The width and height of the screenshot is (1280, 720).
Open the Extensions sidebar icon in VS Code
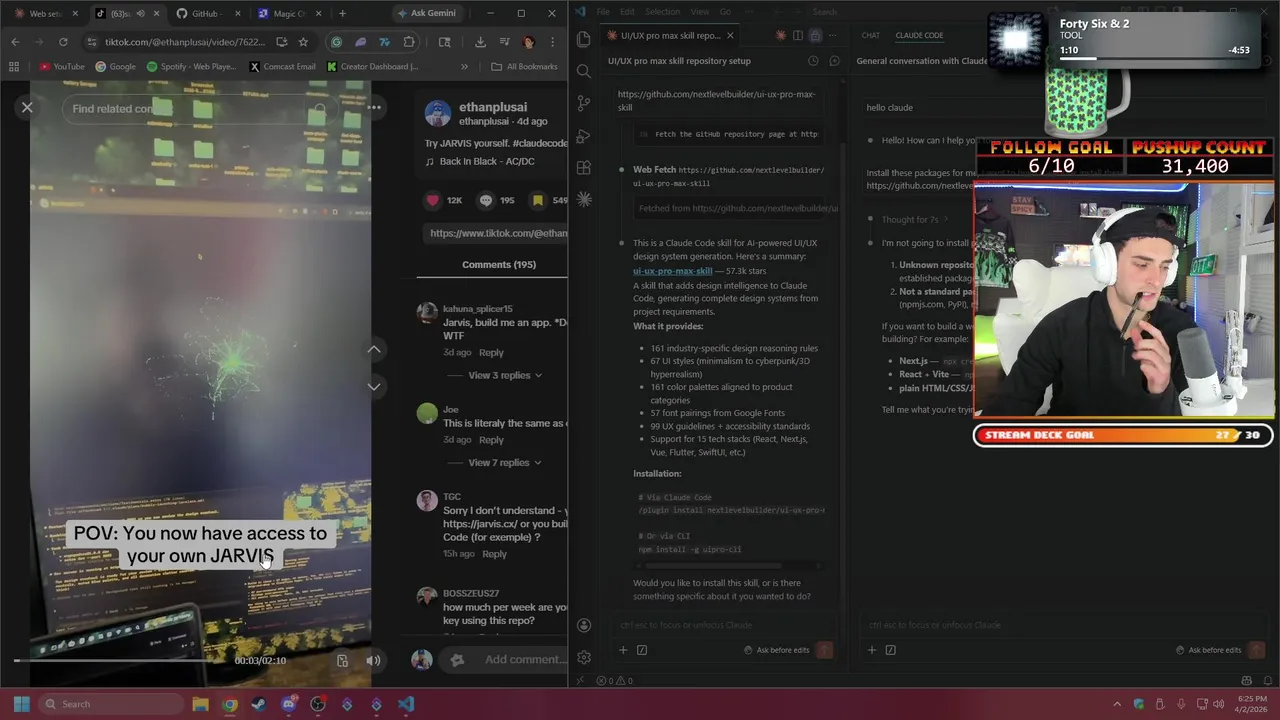(584, 167)
